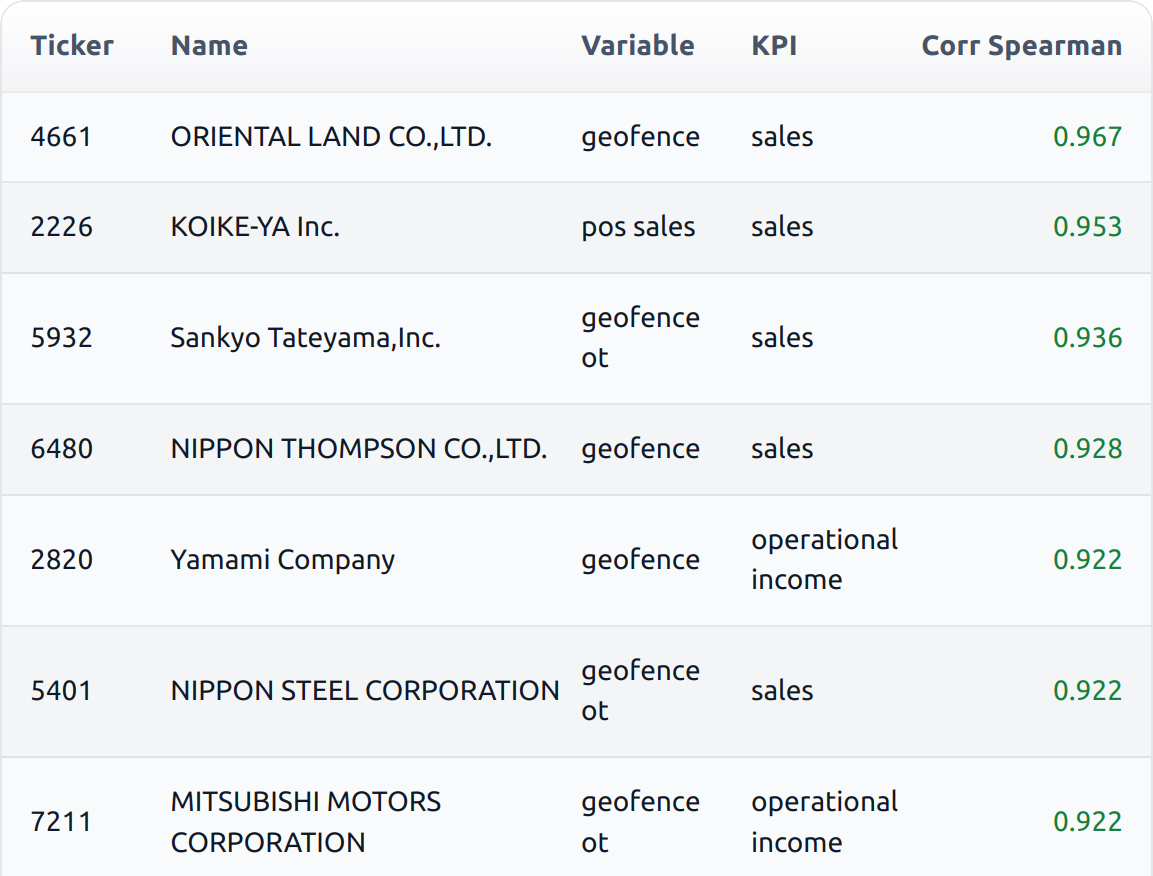Image resolution: width=1153 pixels, height=876 pixels.
Task: Click the 0.967 correlation value
Action: 1086,137
